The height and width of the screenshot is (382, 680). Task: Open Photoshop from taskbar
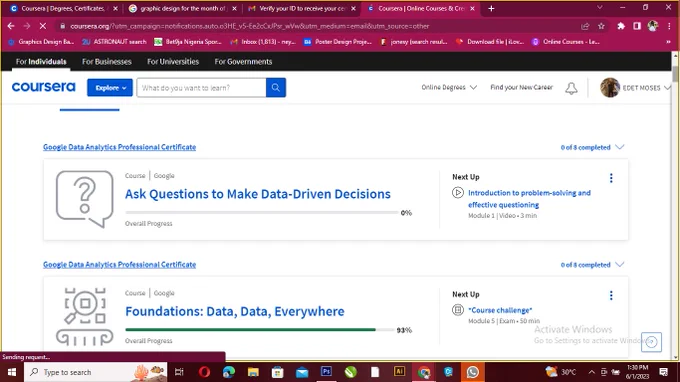pos(326,372)
